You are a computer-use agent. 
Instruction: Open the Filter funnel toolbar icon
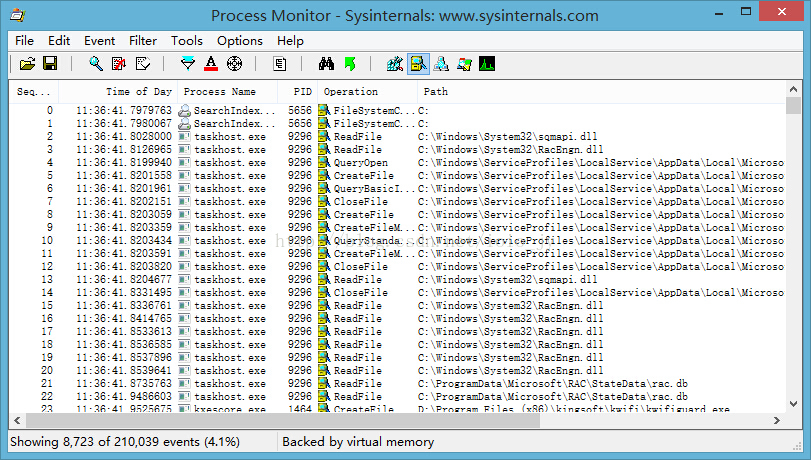188,64
